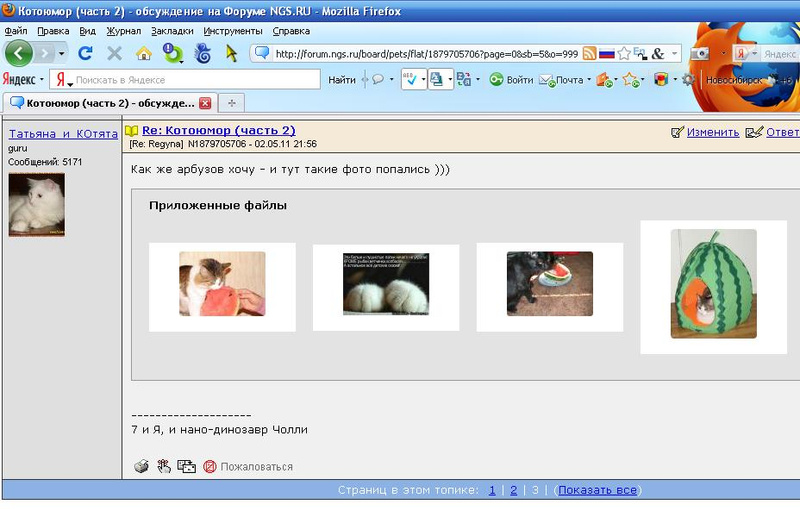Close the Котоюмор tab
Screen dimensions: 800x509
206,103
